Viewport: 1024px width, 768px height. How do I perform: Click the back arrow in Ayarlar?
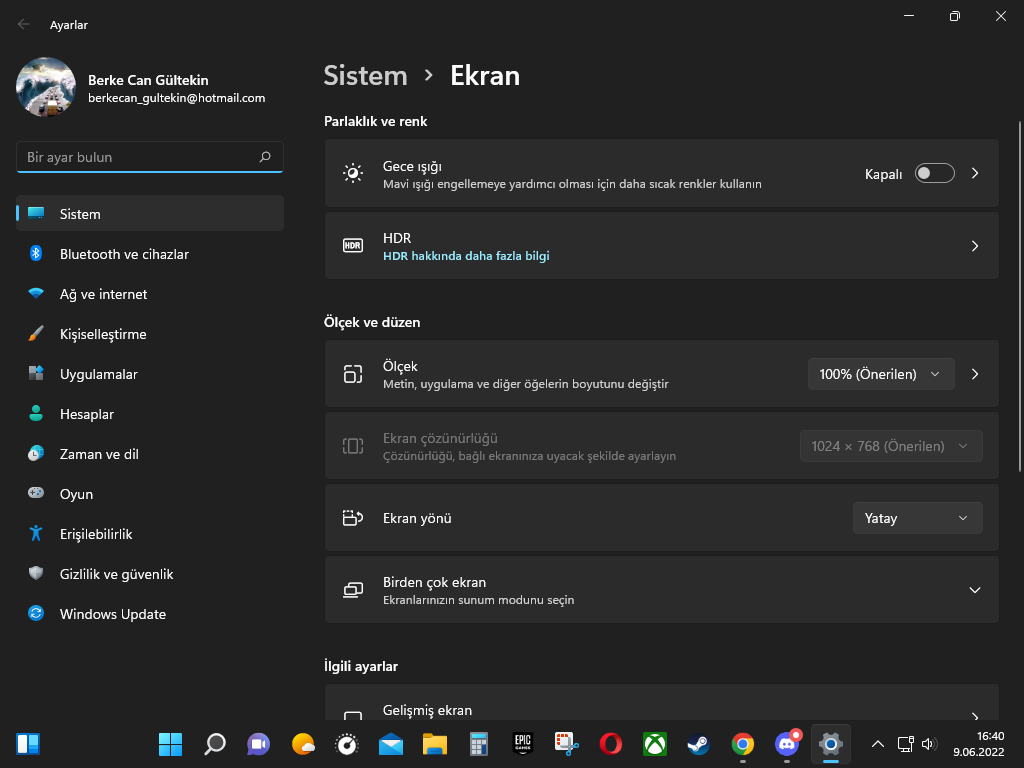[x=24, y=25]
